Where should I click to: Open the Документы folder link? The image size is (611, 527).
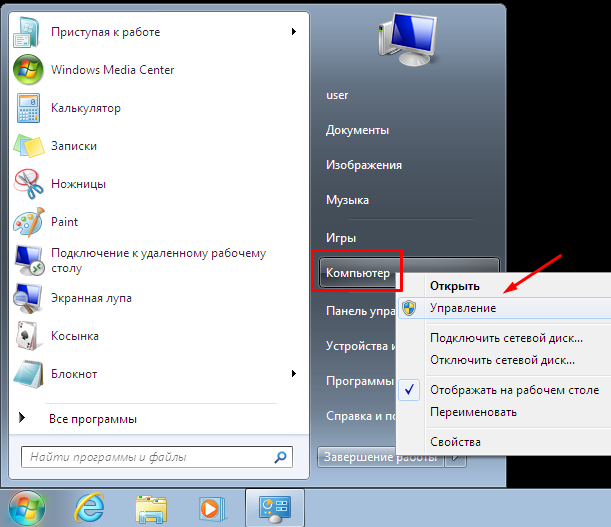[357, 130]
